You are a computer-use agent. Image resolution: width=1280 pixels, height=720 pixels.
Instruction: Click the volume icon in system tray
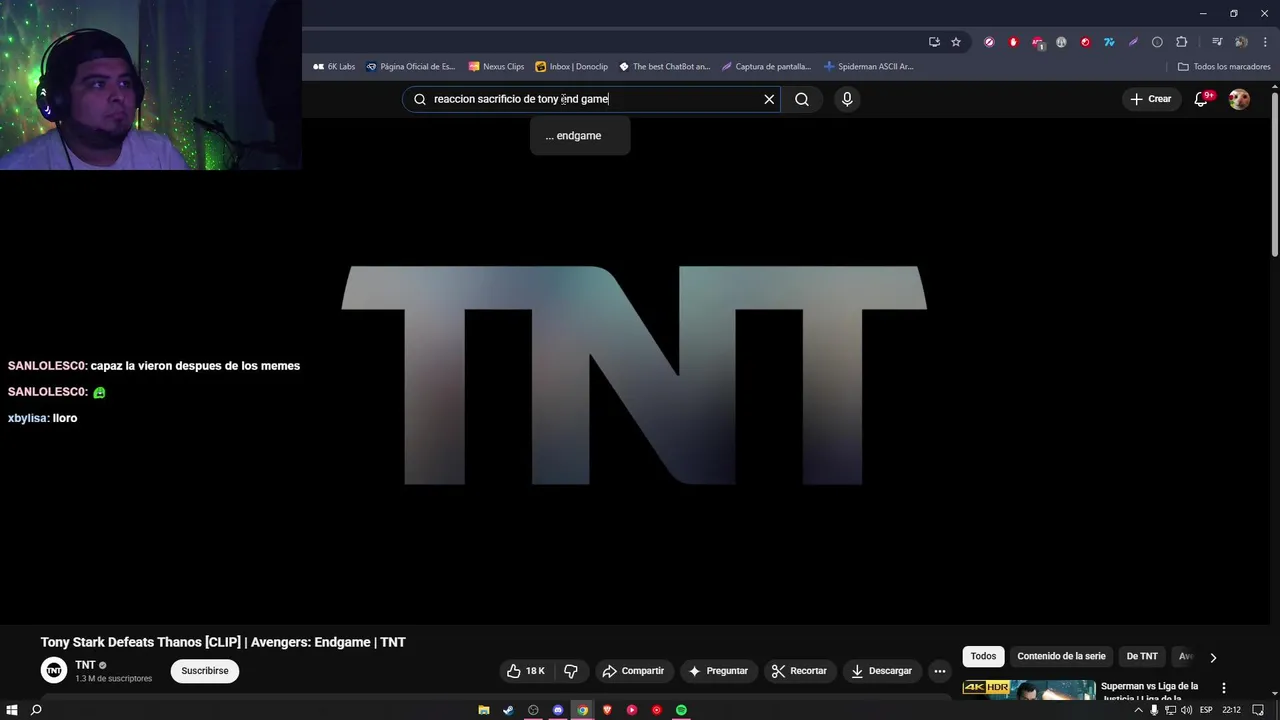pyautogui.click(x=1186, y=710)
